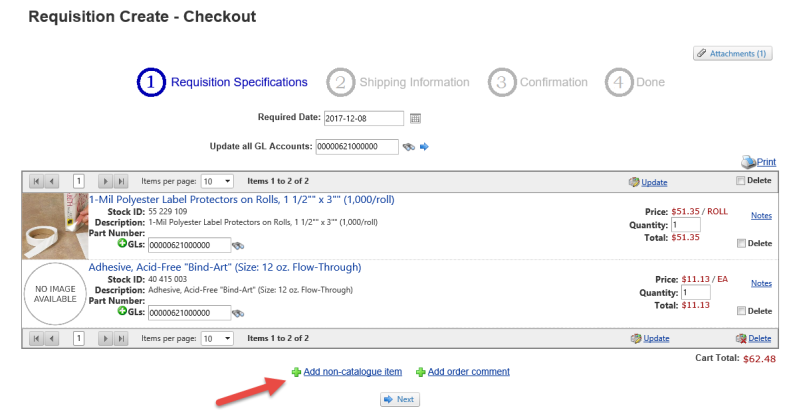
Task: Check the Delete all box in header row
Action: tap(740, 181)
